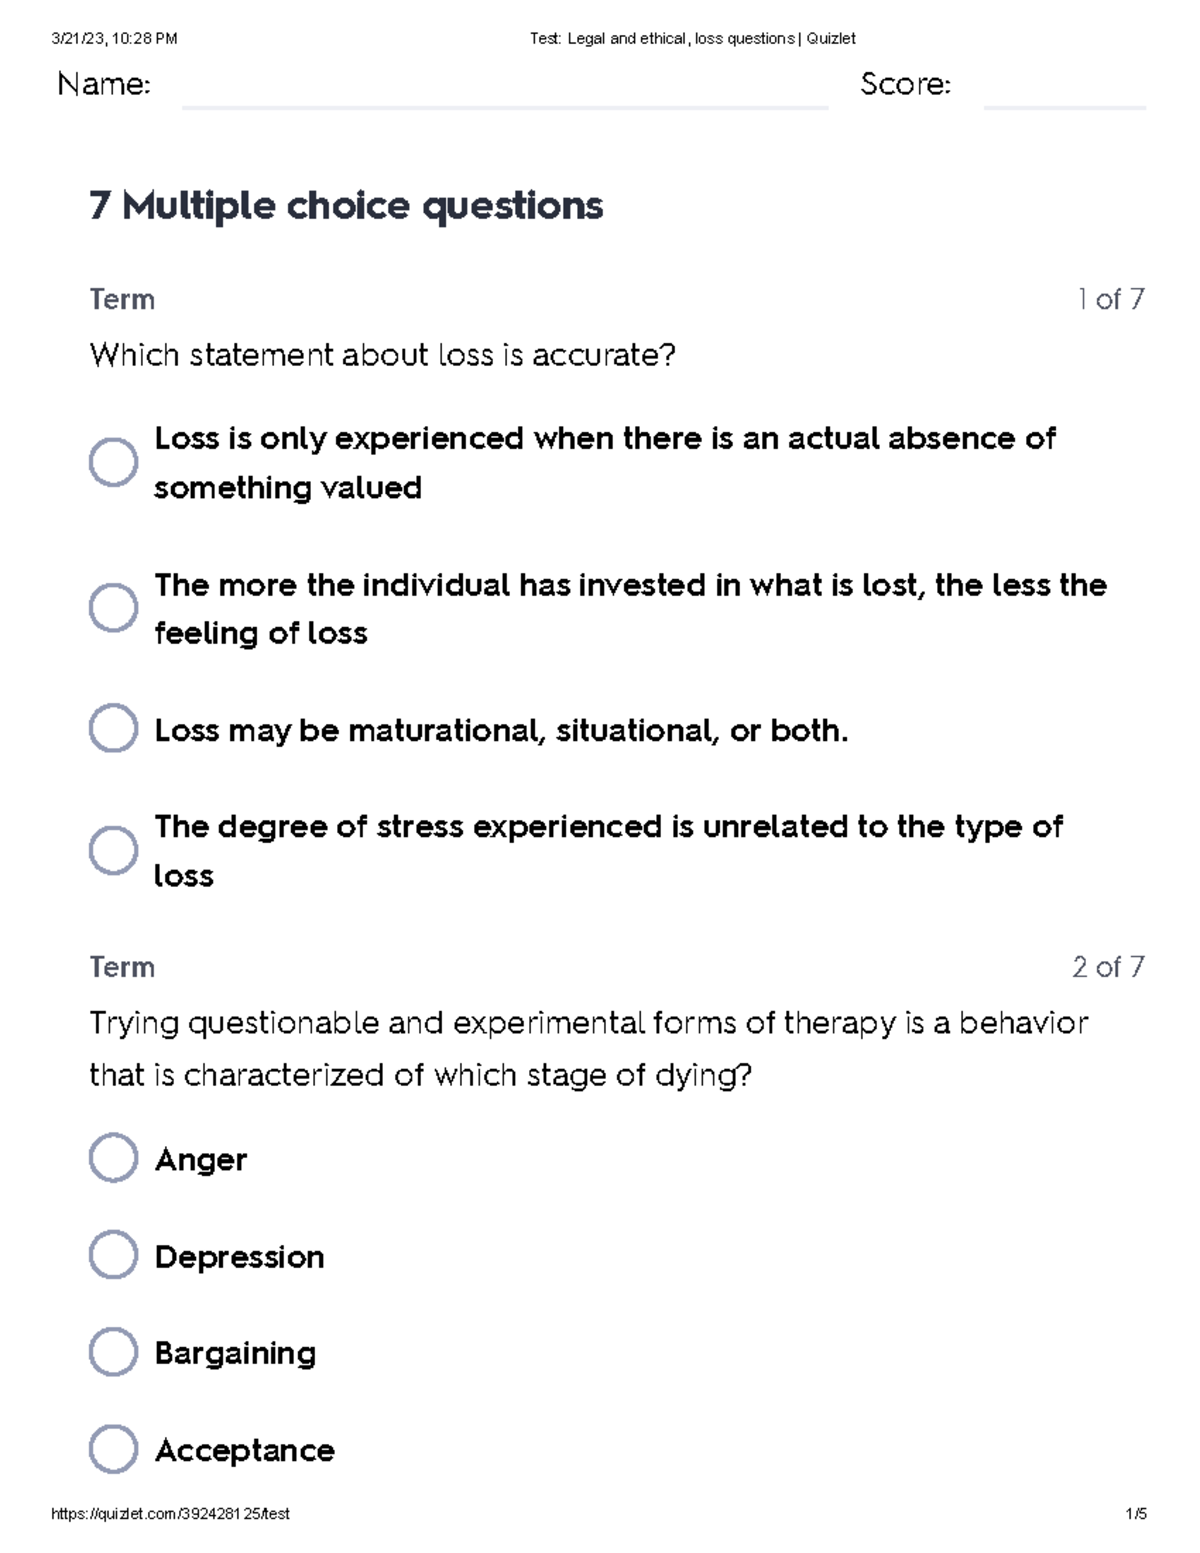
Task: Select the Anger radio button
Action: tap(113, 1158)
